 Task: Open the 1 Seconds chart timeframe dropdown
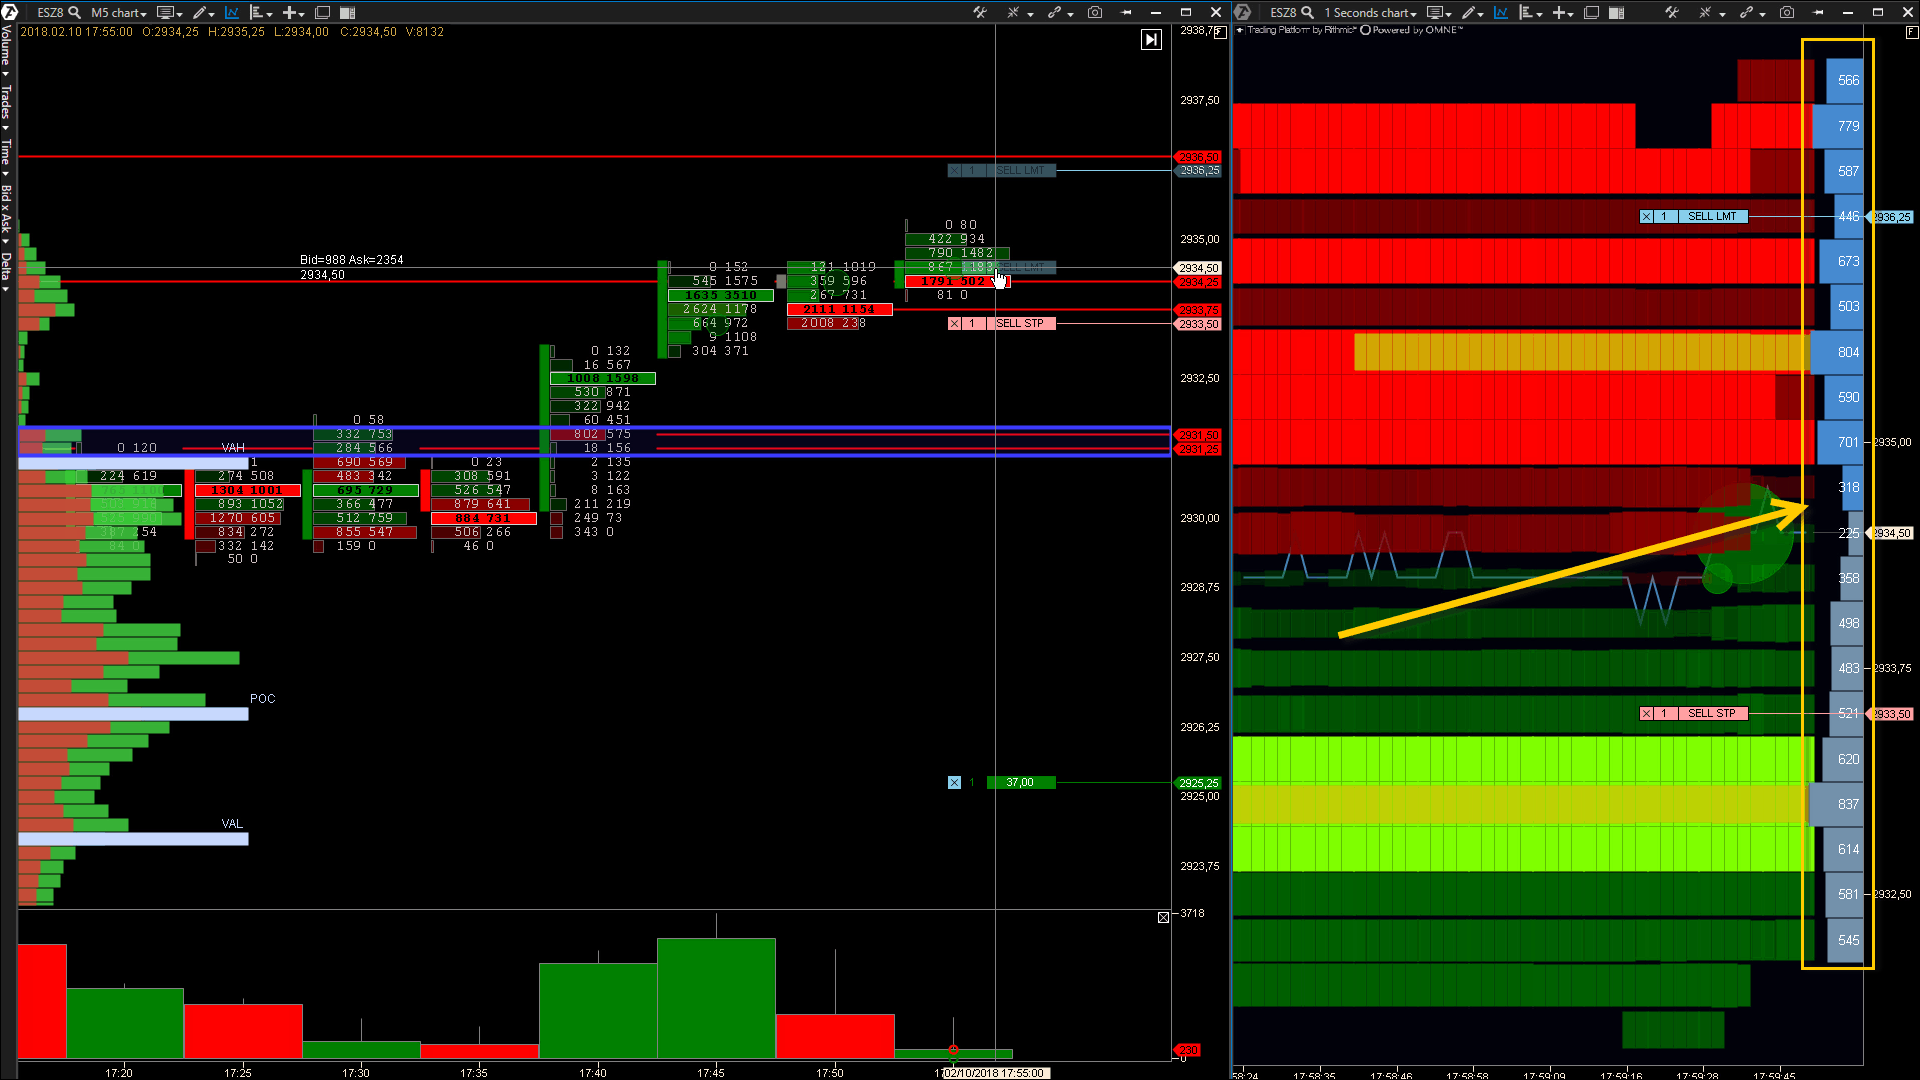(x=1371, y=12)
